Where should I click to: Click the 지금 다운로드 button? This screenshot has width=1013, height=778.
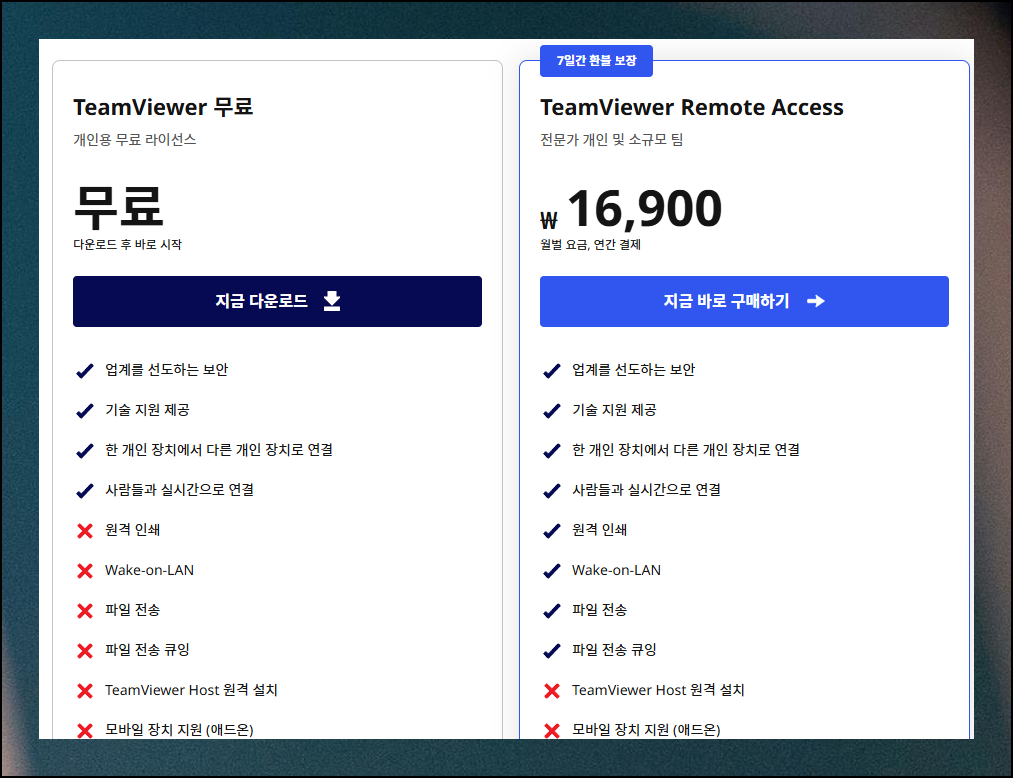(x=277, y=301)
